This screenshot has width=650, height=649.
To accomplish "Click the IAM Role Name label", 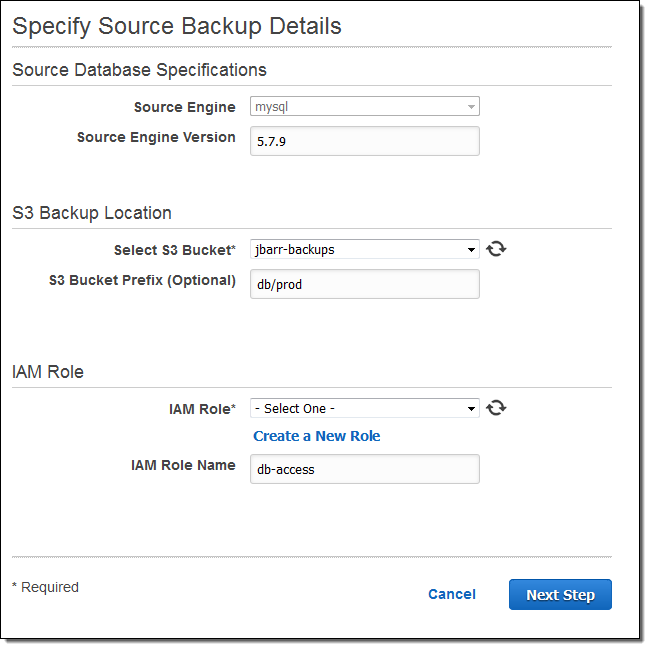I will pos(183,465).
